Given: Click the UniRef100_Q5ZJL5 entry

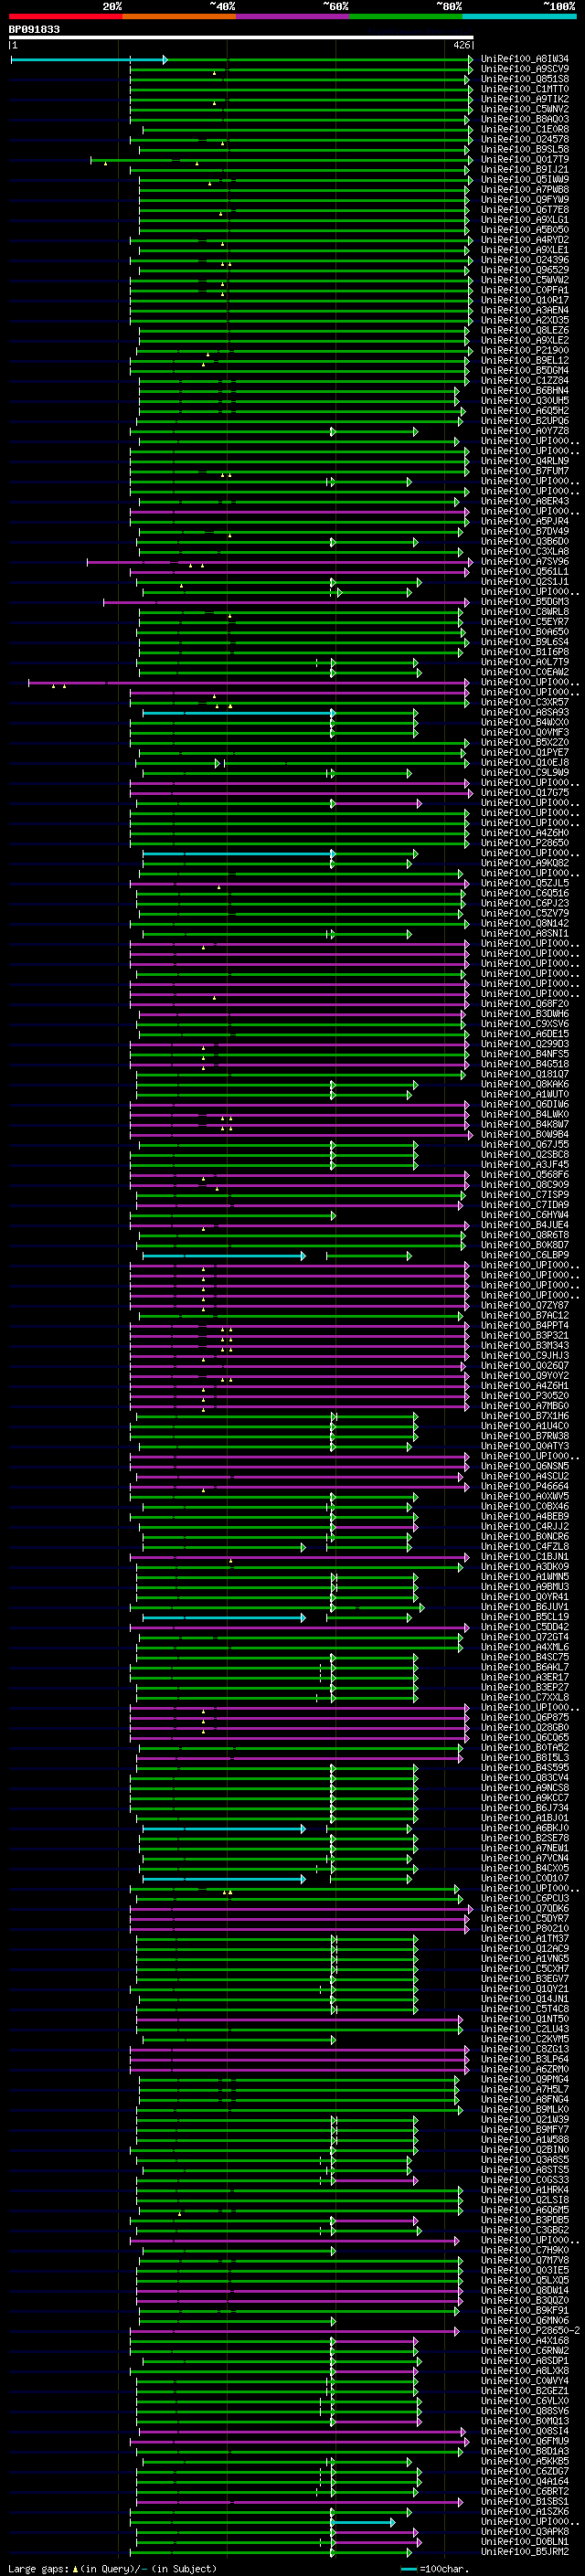Looking at the screenshot, I should point(525,883).
